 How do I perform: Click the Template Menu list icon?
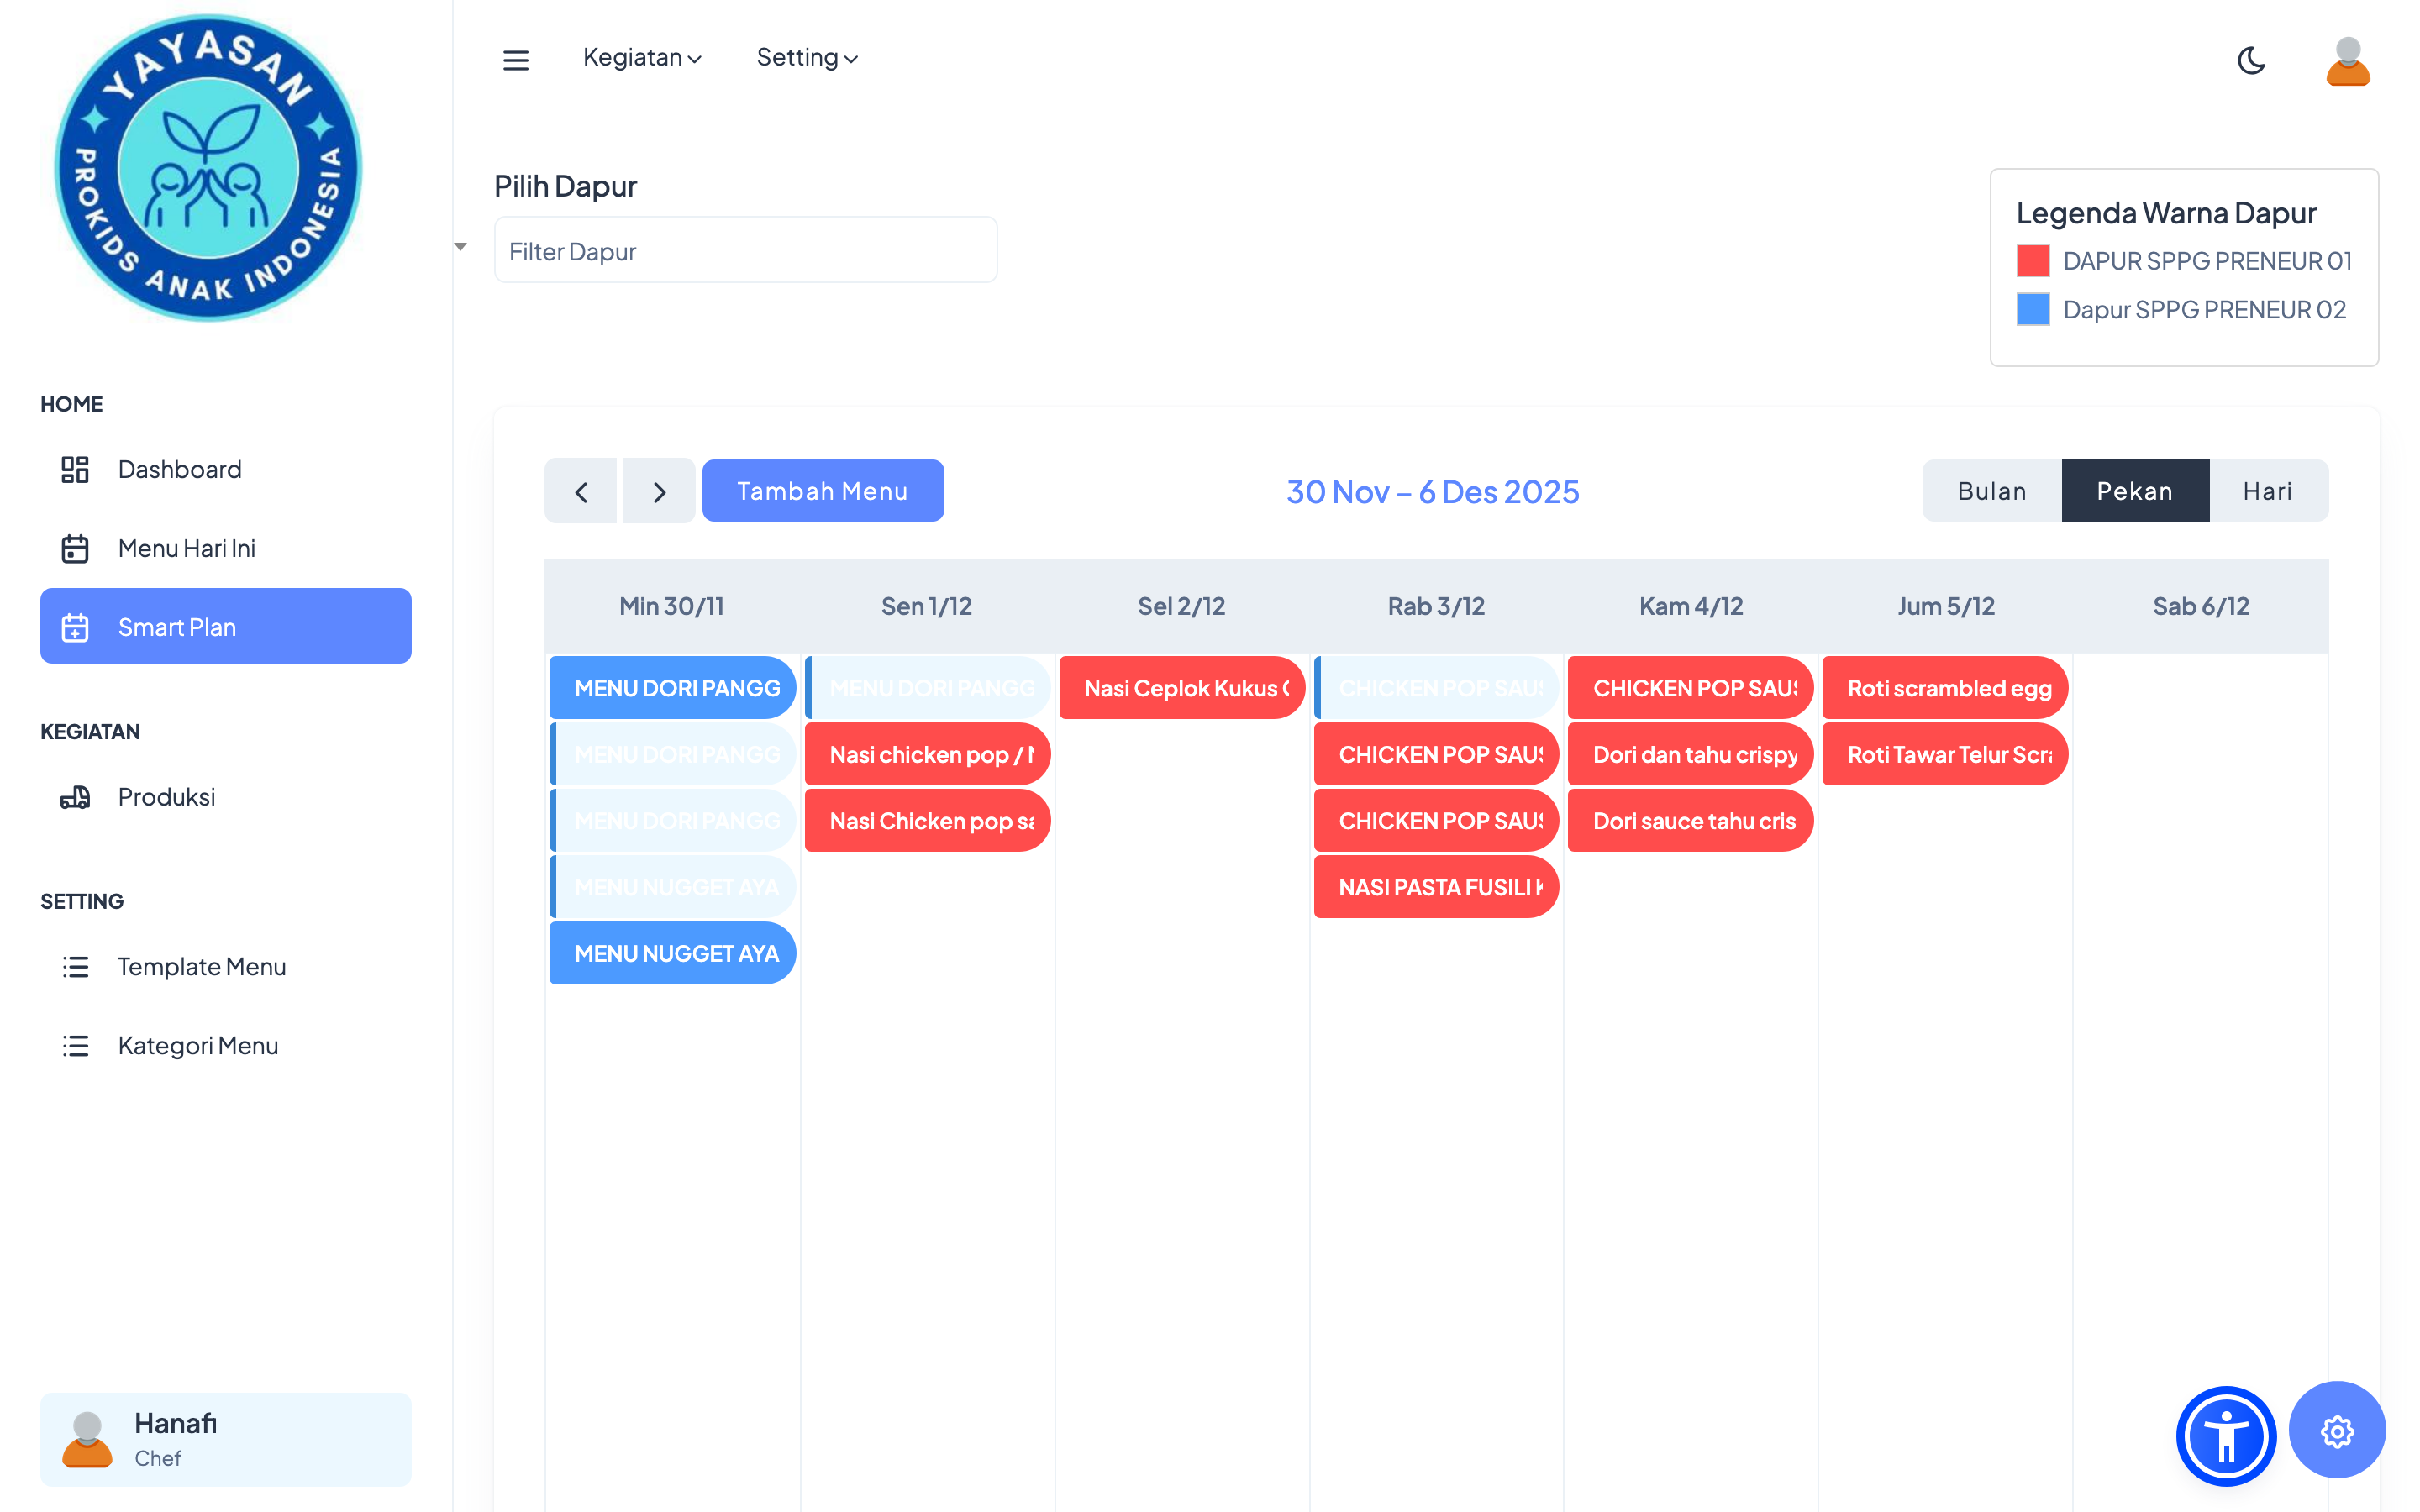pyautogui.click(x=75, y=967)
